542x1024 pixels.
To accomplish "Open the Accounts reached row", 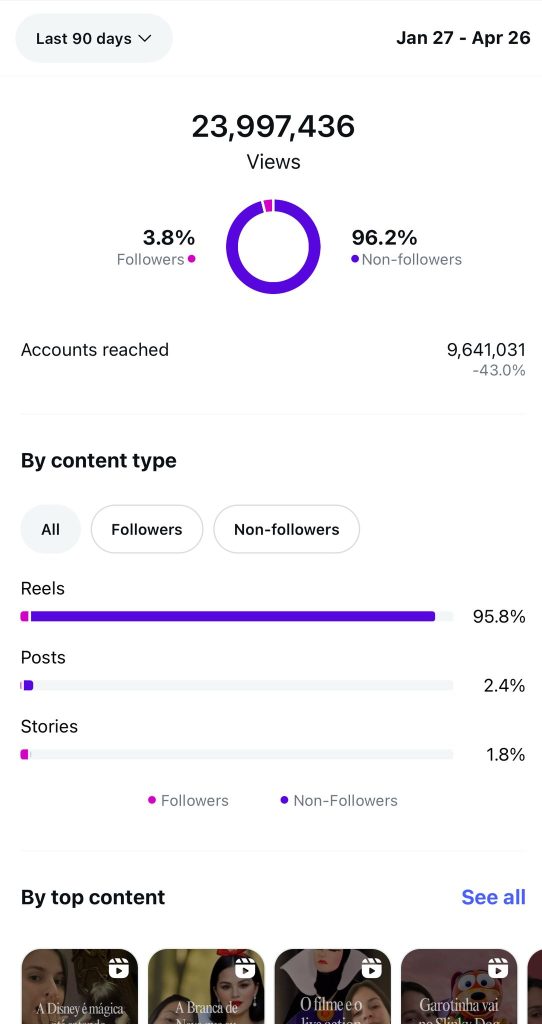I will coord(273,359).
